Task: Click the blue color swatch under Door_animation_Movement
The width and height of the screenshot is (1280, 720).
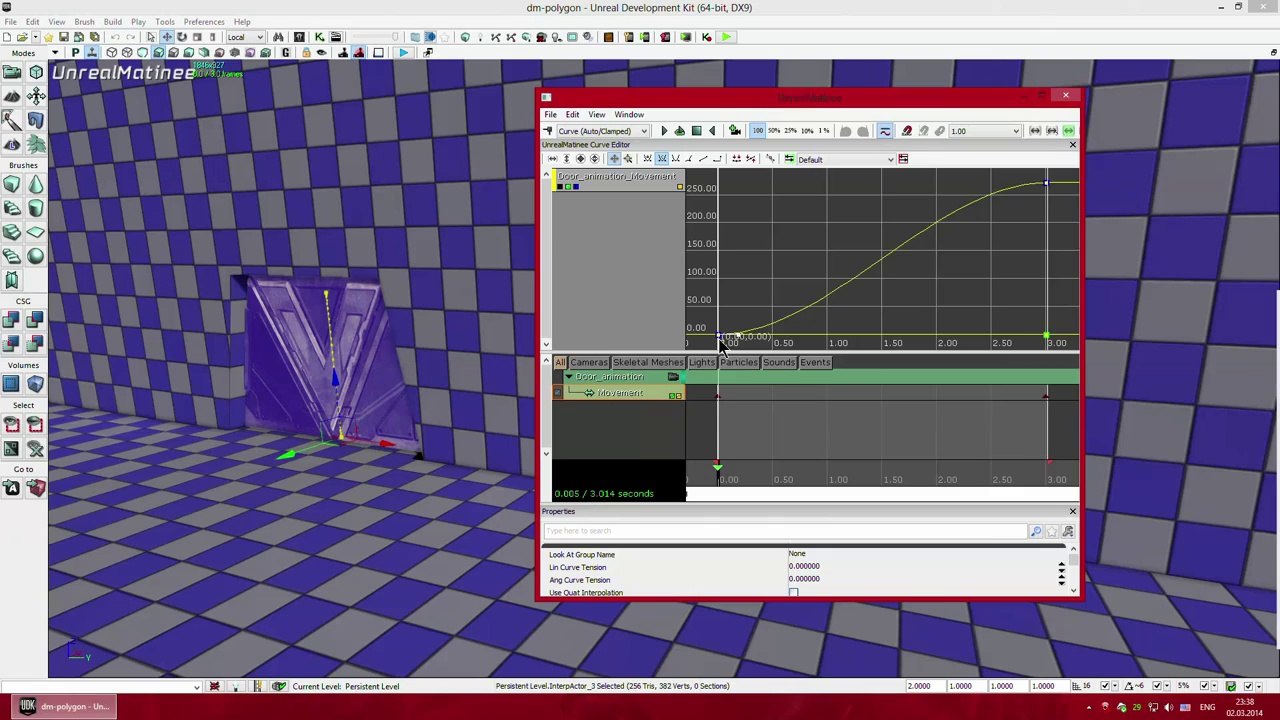Action: pos(575,187)
